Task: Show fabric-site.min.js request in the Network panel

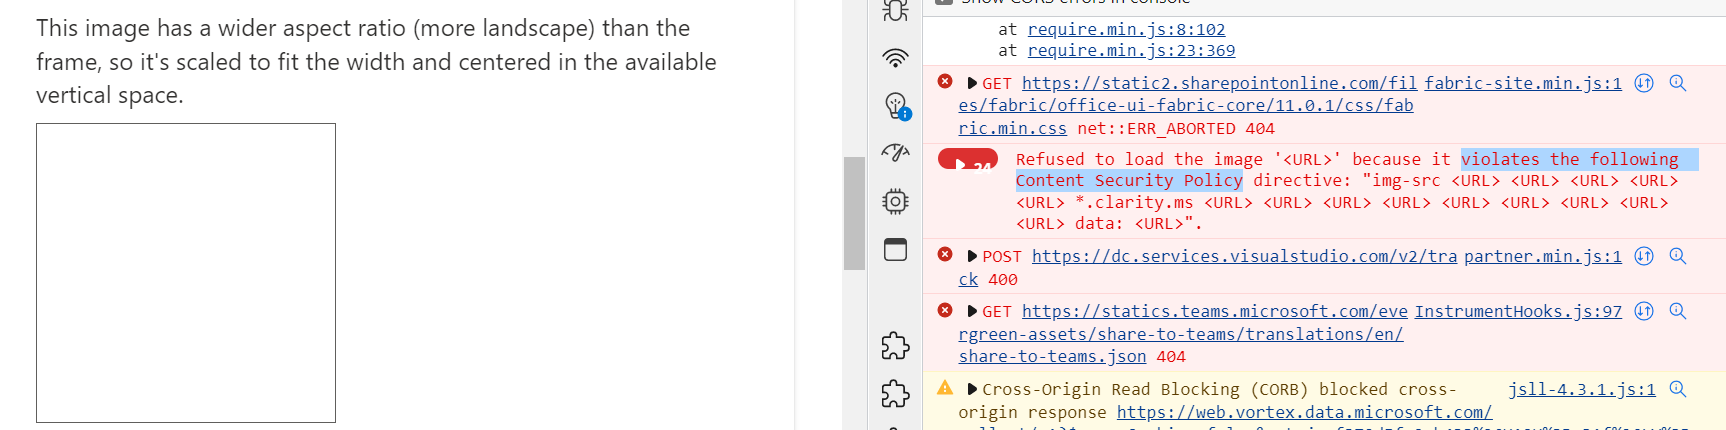Action: 1643,83
